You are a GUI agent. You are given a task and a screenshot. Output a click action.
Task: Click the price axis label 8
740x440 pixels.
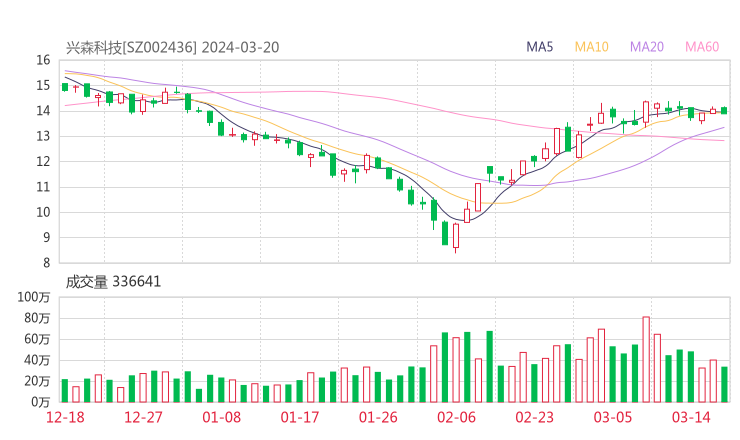[x=46, y=263]
